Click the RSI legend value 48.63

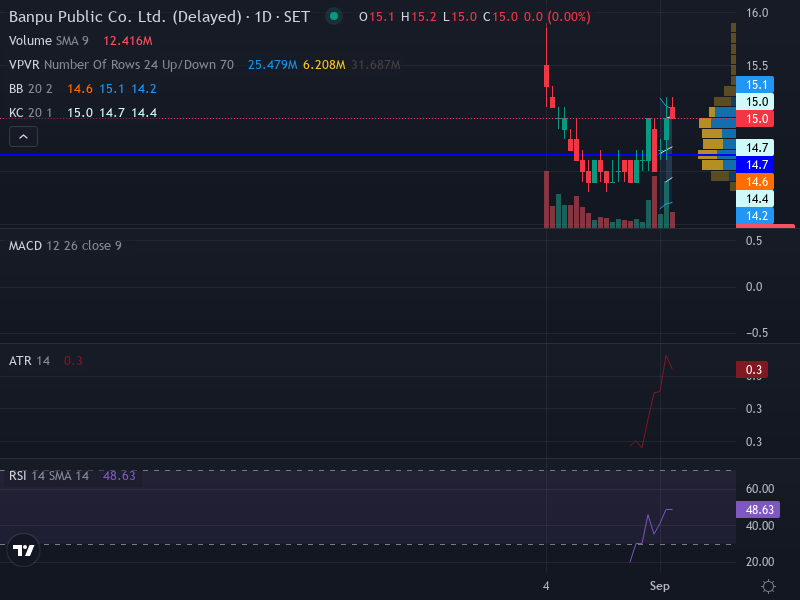119,476
